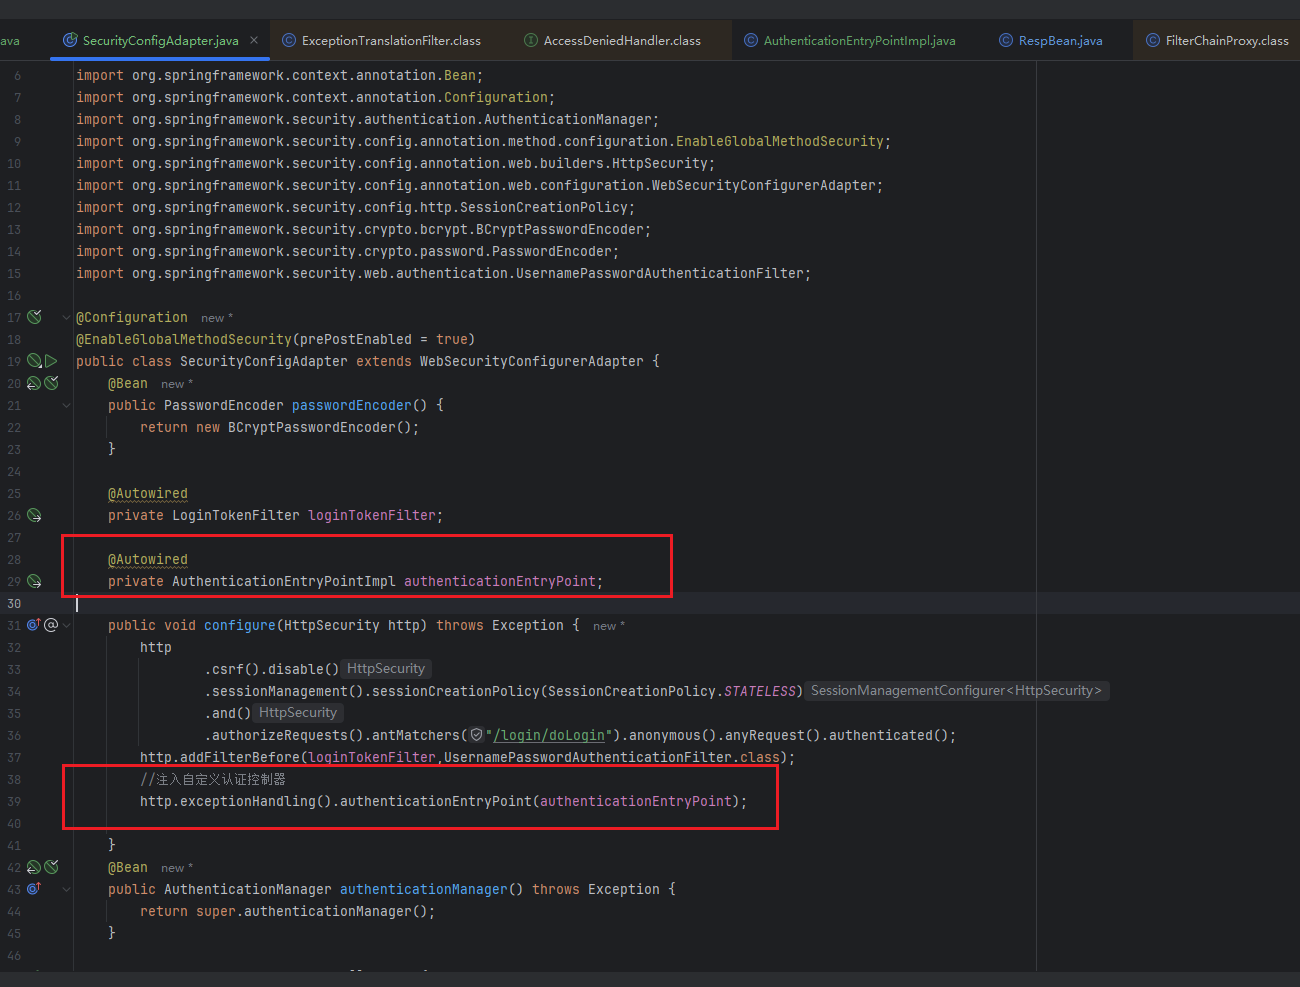Collapse the authenticationManager method fold arrow
The width and height of the screenshot is (1300, 987).
[66, 889]
